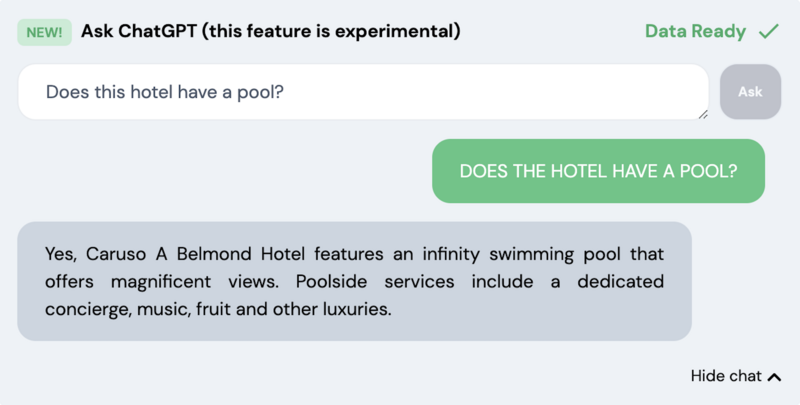Click the gray ChatGPT answer bubble
The height and width of the screenshot is (405, 800).
click(355, 281)
